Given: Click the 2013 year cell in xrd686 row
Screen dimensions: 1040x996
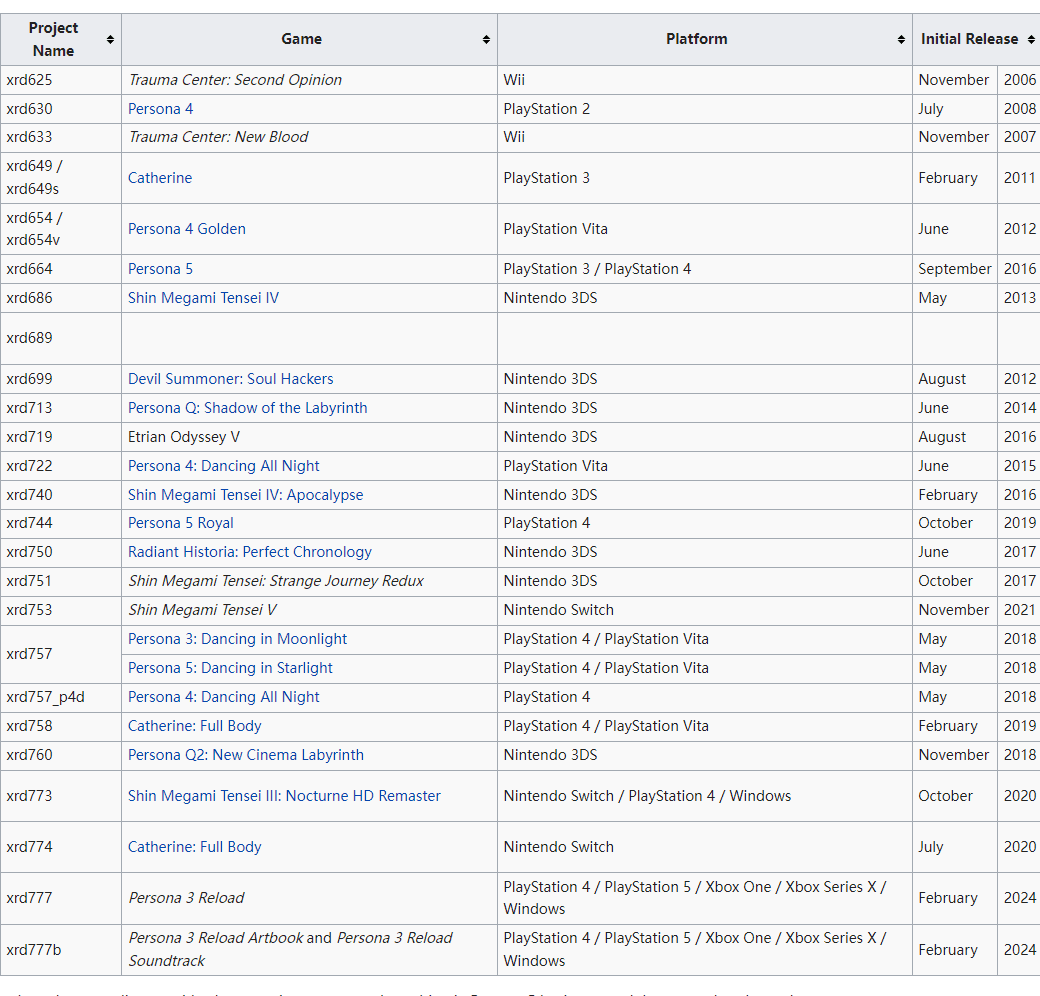Looking at the screenshot, I should 1019,298.
